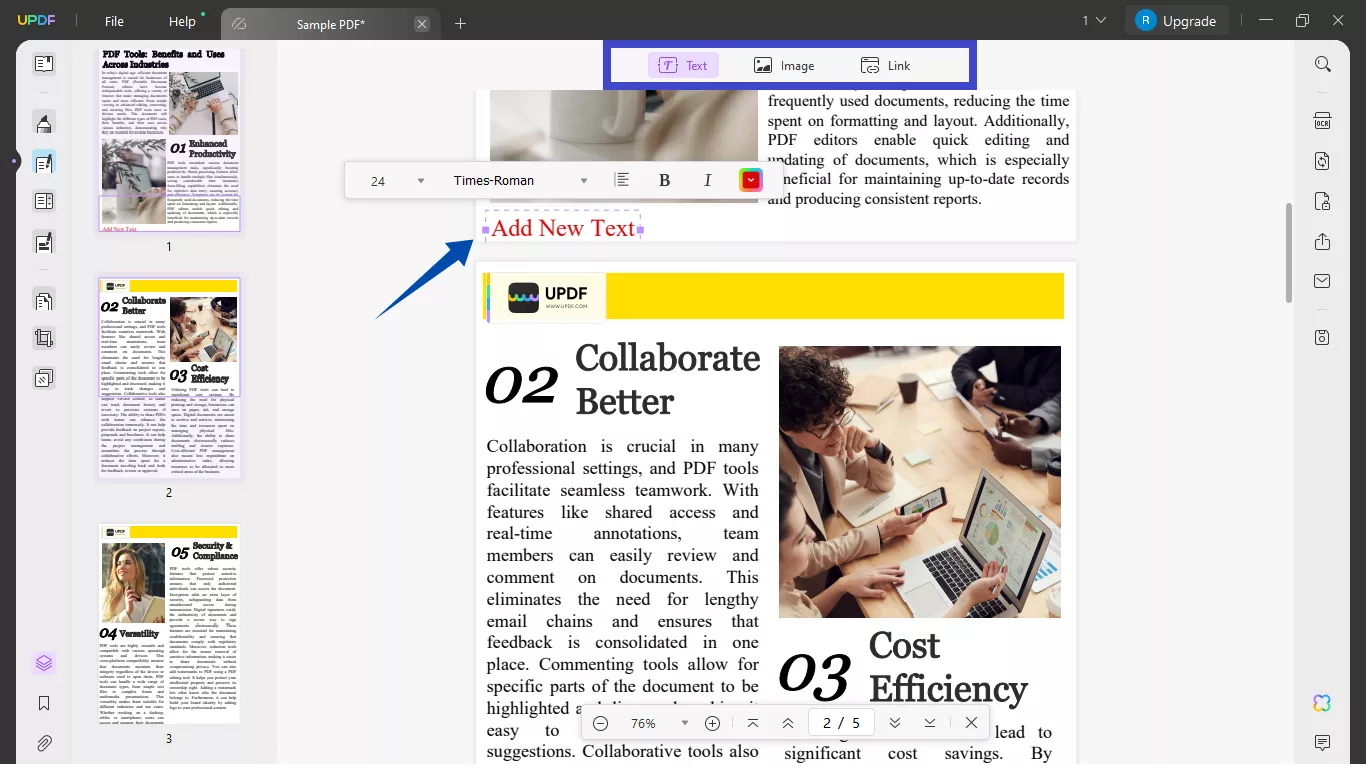This screenshot has width=1366, height=768.
Task: Toggle the bookmarks panel
Action: [x=43, y=703]
